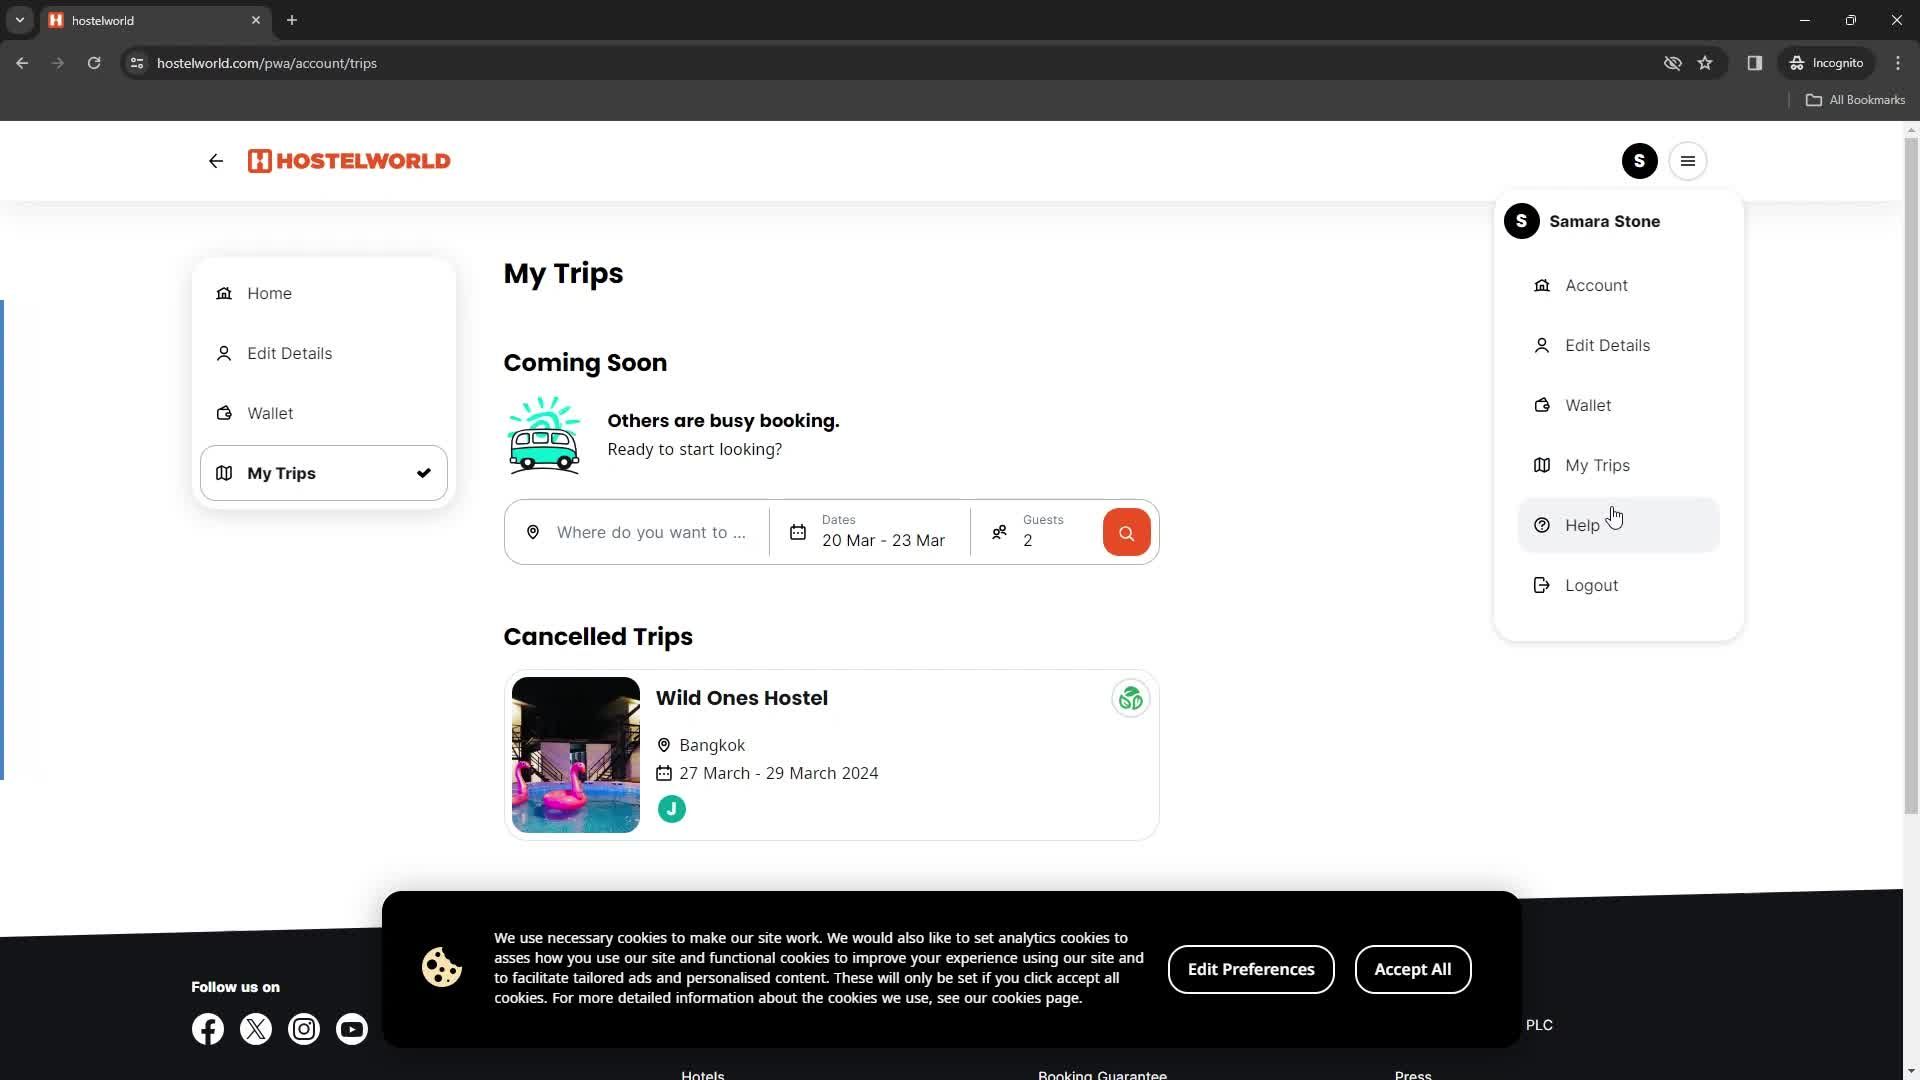The height and width of the screenshot is (1080, 1920).
Task: Click the guests person icon
Action: tap(998, 531)
